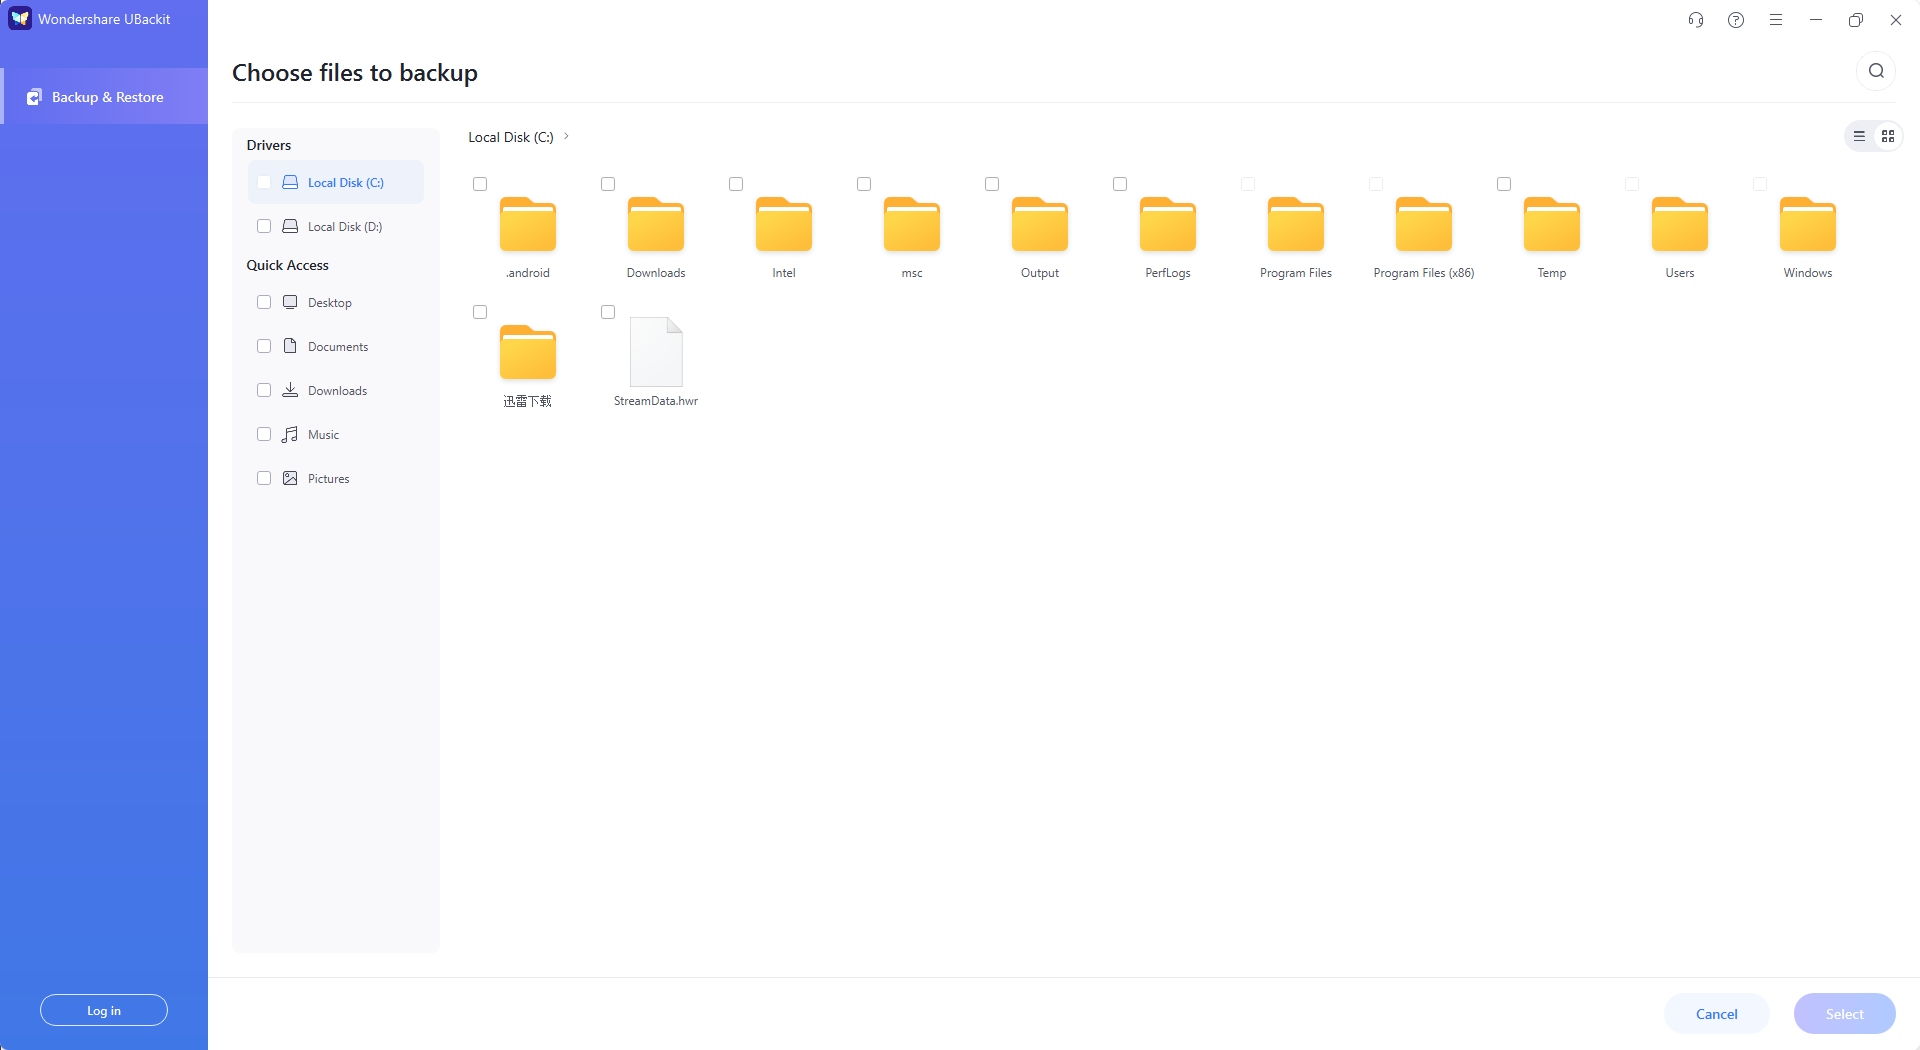The image size is (1920, 1050).
Task: Tick the Downloads folder checkbox in grid
Action: click(608, 184)
